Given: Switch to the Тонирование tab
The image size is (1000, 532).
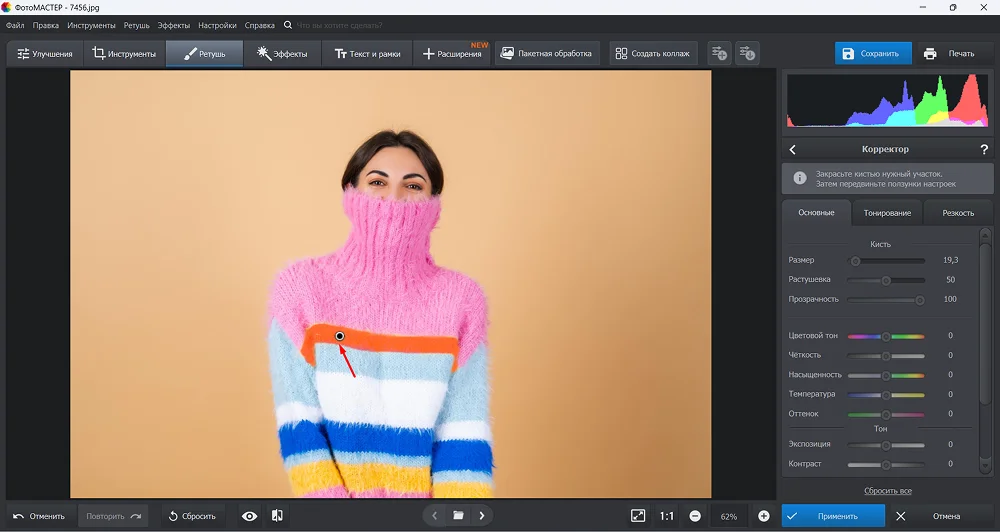Looking at the screenshot, I should click(887, 213).
